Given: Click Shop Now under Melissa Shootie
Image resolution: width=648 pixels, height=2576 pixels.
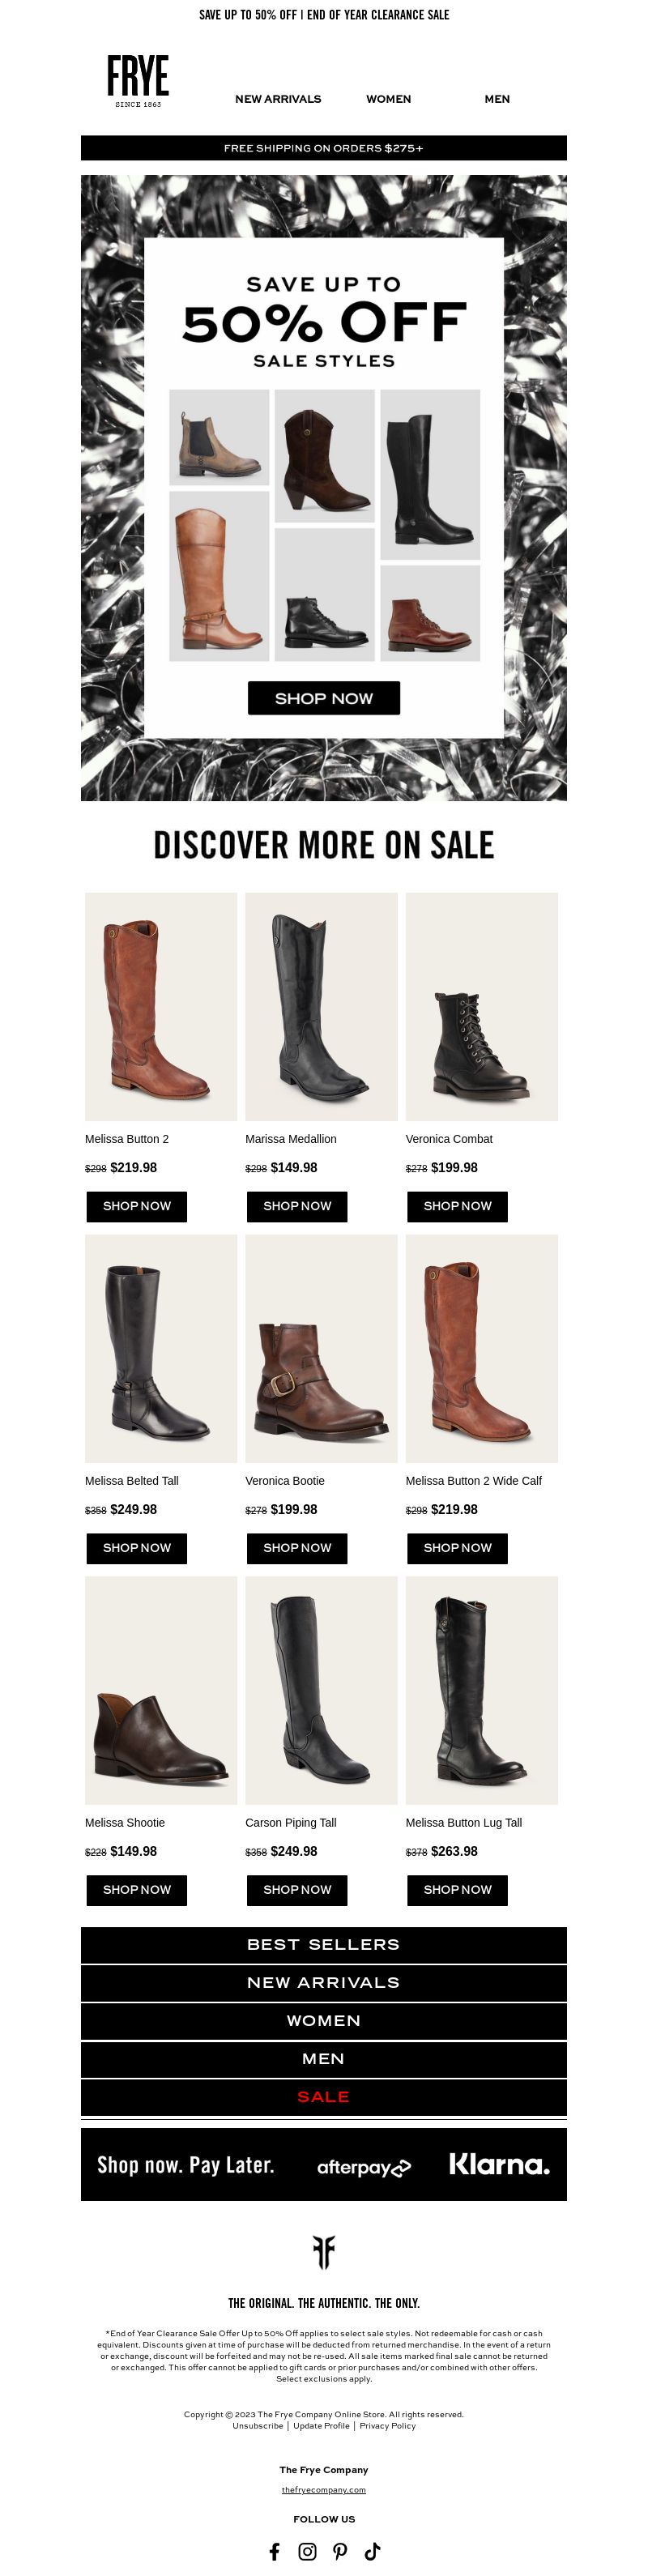Looking at the screenshot, I should [x=137, y=1890].
